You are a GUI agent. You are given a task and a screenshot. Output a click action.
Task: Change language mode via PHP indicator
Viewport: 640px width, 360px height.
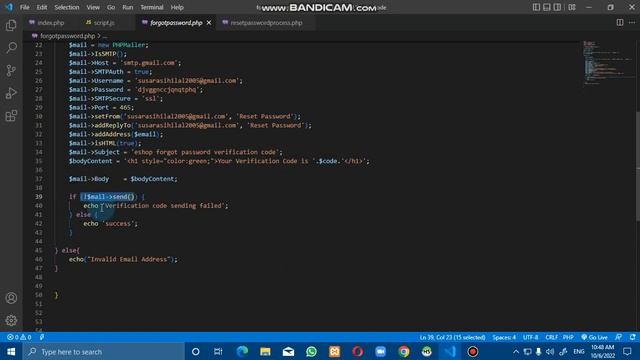pos(568,337)
